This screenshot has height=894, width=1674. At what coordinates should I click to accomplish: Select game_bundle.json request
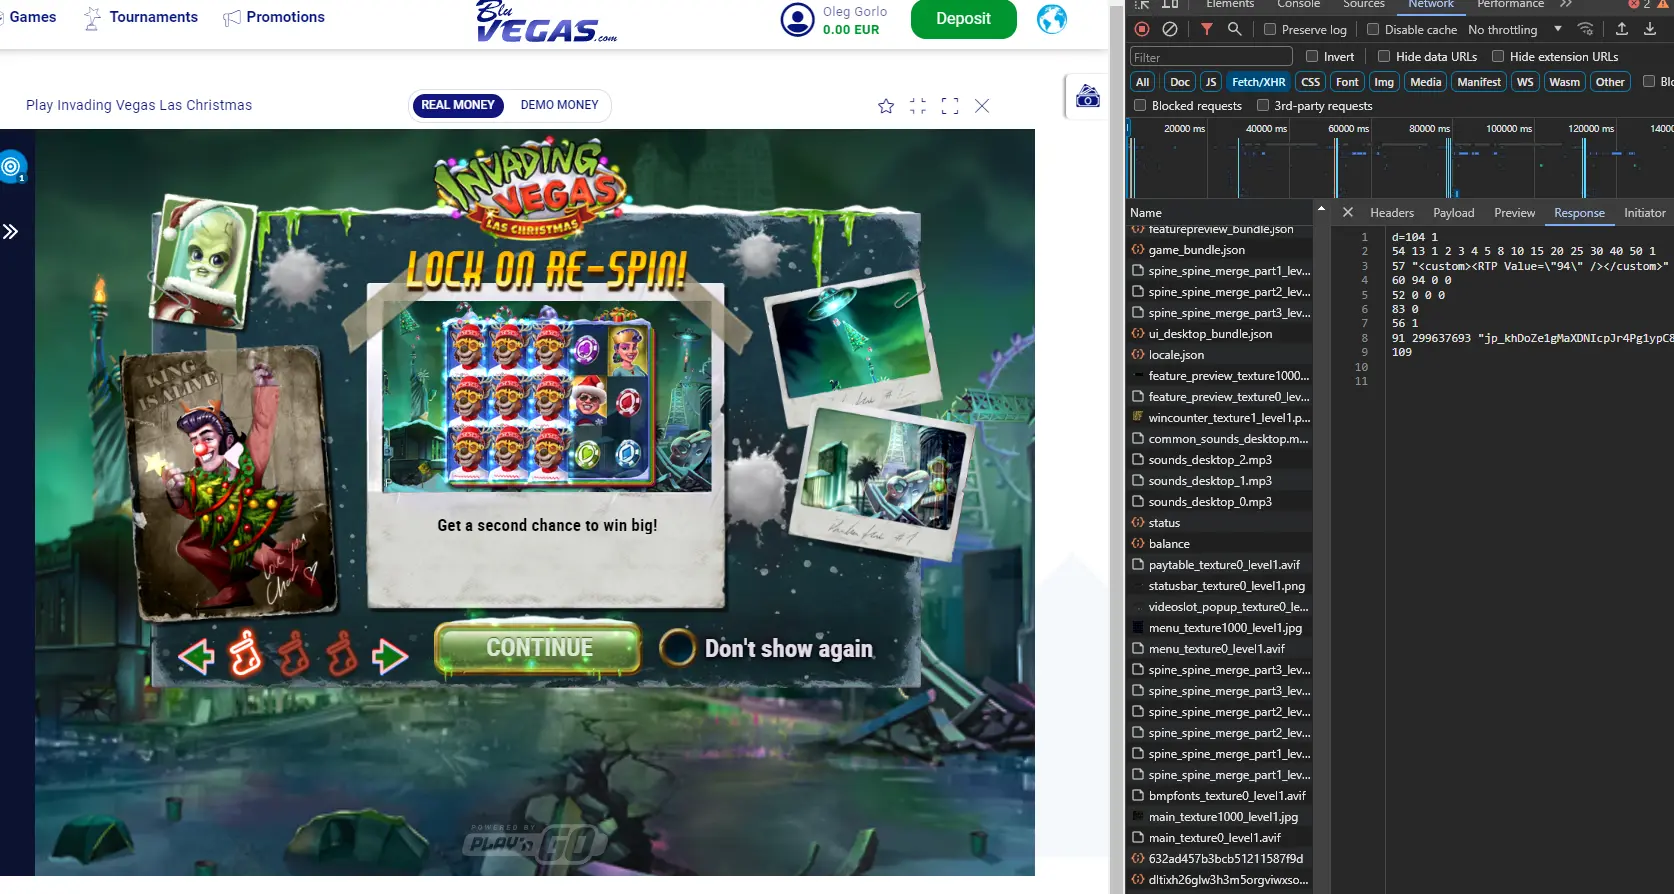click(1220, 250)
